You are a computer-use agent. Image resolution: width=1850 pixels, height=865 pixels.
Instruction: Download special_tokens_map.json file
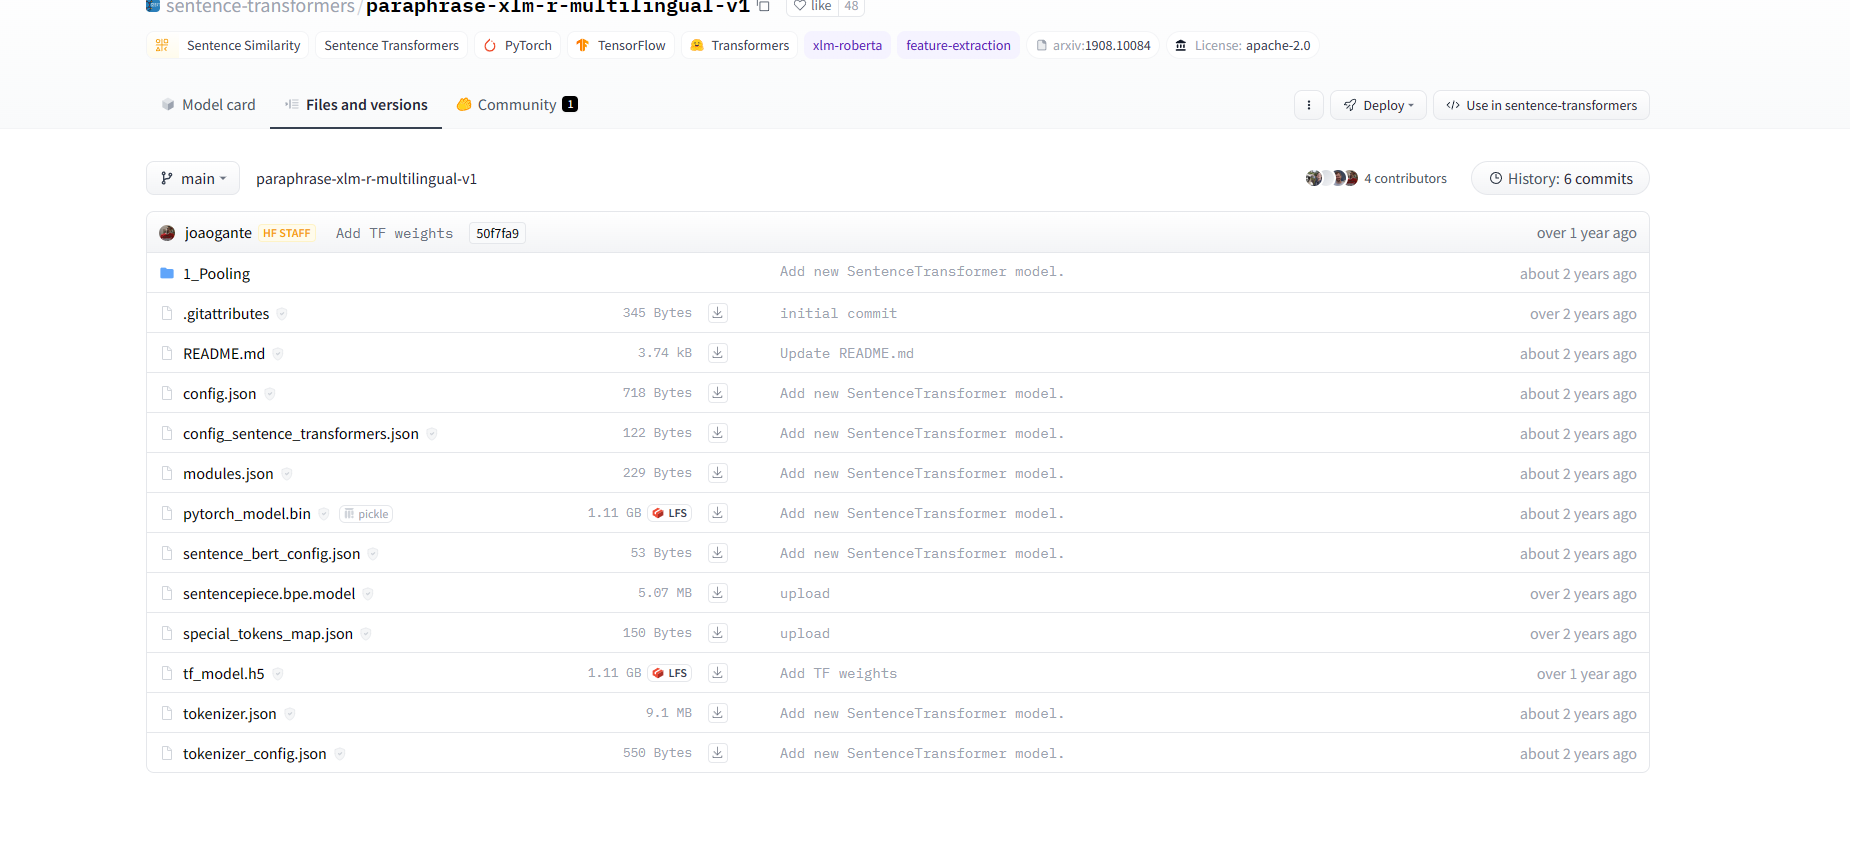coord(717,633)
